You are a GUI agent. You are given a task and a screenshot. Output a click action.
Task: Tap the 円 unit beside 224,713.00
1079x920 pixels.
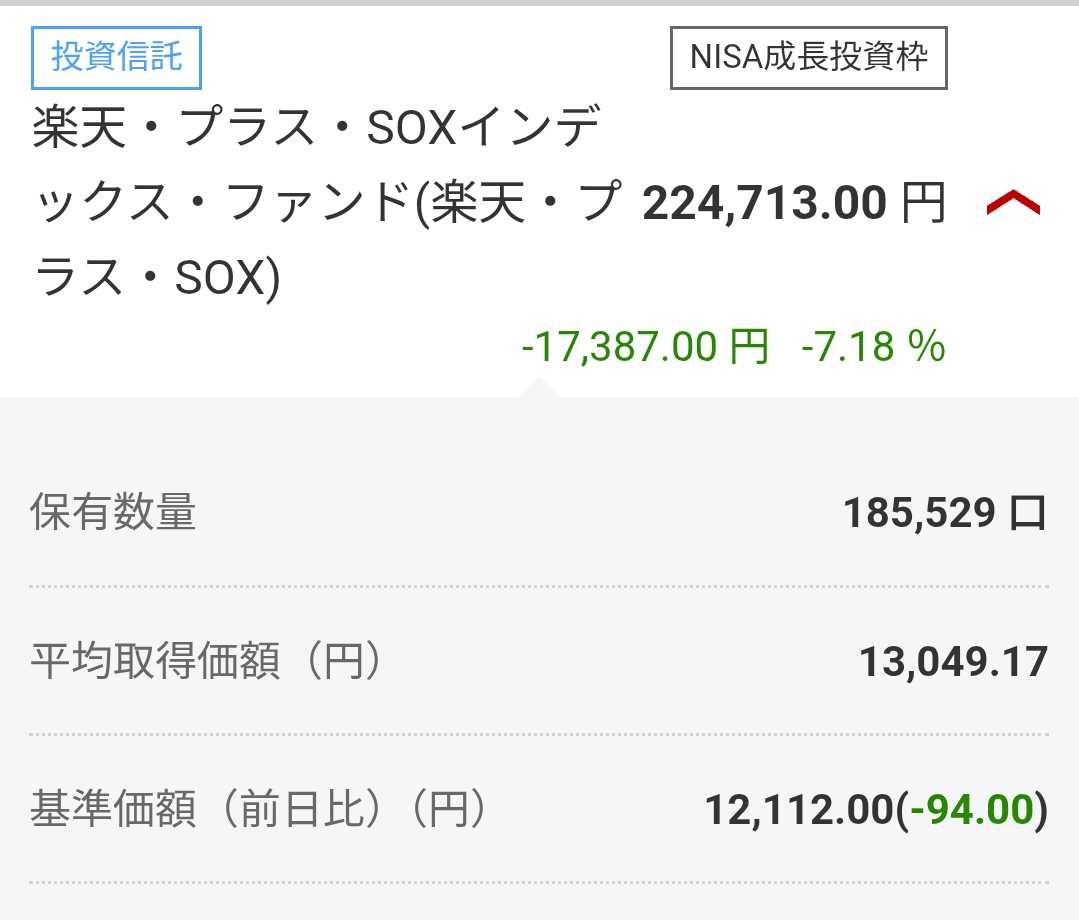pos(922,205)
